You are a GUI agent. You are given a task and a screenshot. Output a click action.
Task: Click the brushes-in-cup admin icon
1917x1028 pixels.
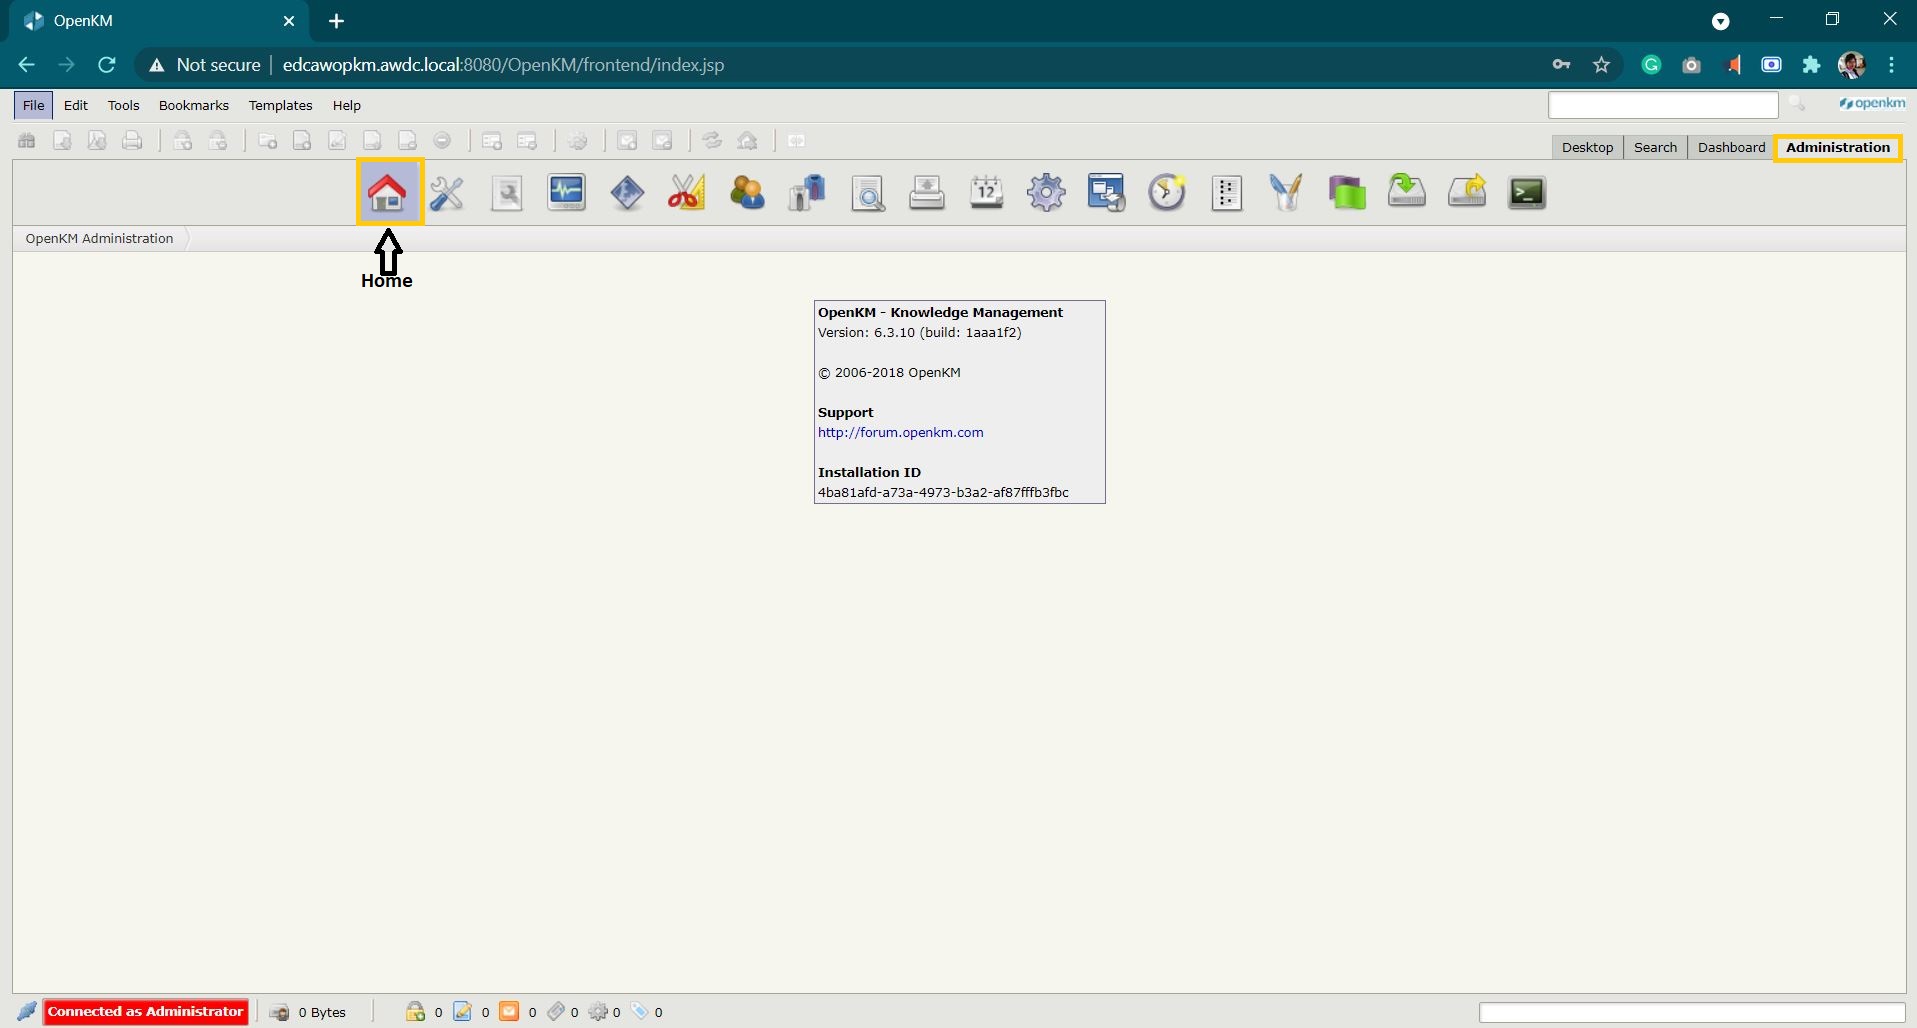click(x=1286, y=192)
